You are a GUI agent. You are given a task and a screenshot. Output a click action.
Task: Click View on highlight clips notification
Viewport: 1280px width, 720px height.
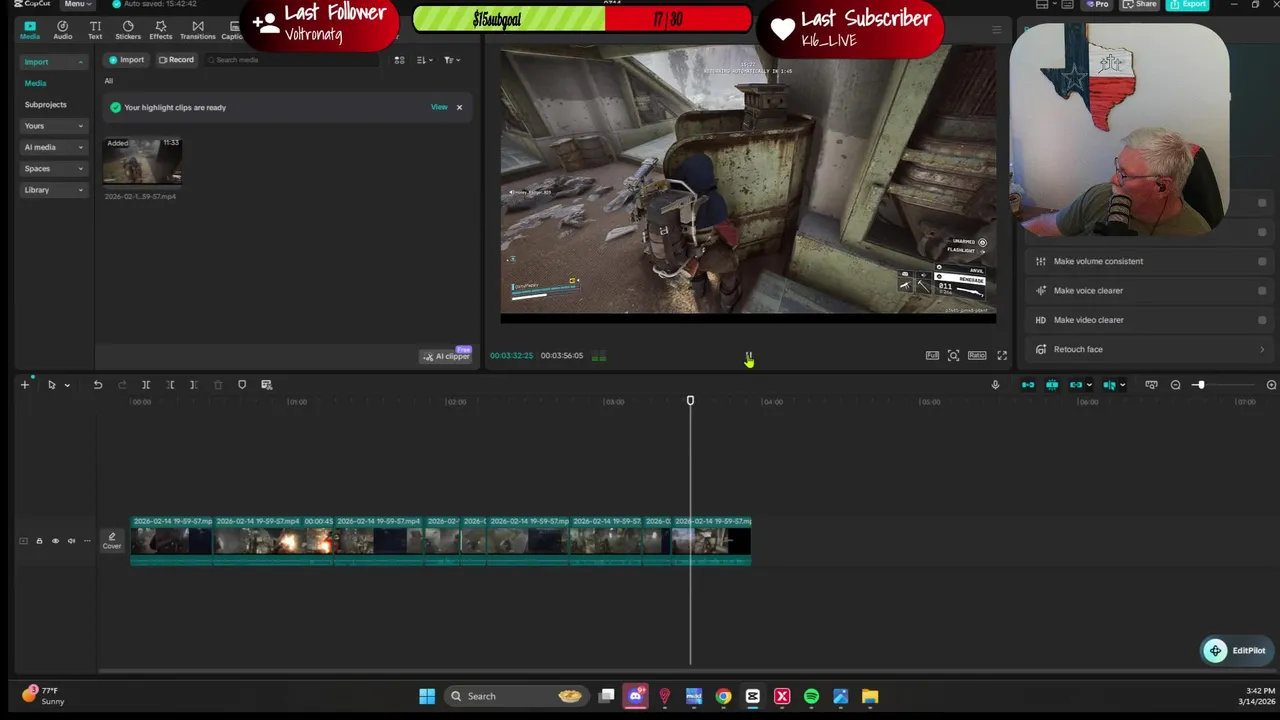tap(439, 107)
